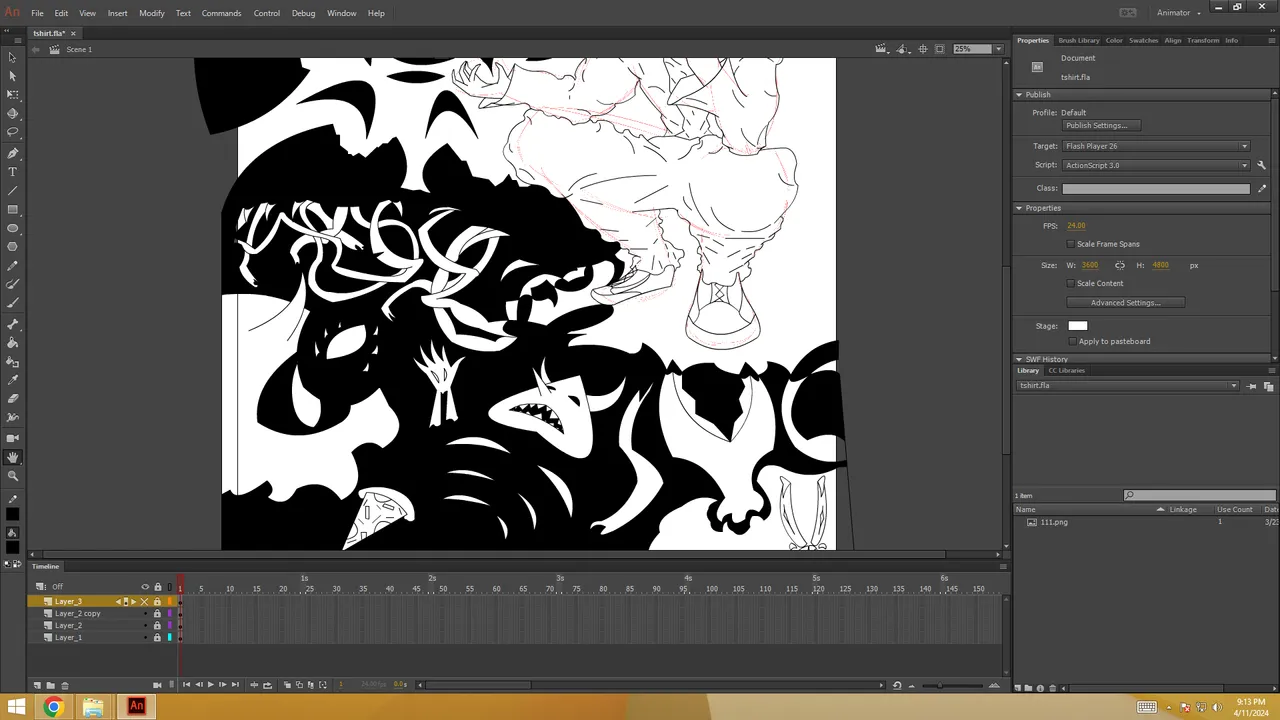Switch to the CC Libraries tab
1280x720 pixels.
(x=1066, y=370)
